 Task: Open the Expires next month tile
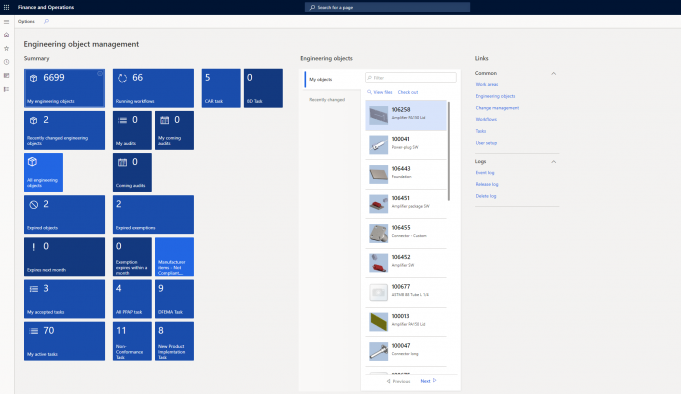64,257
